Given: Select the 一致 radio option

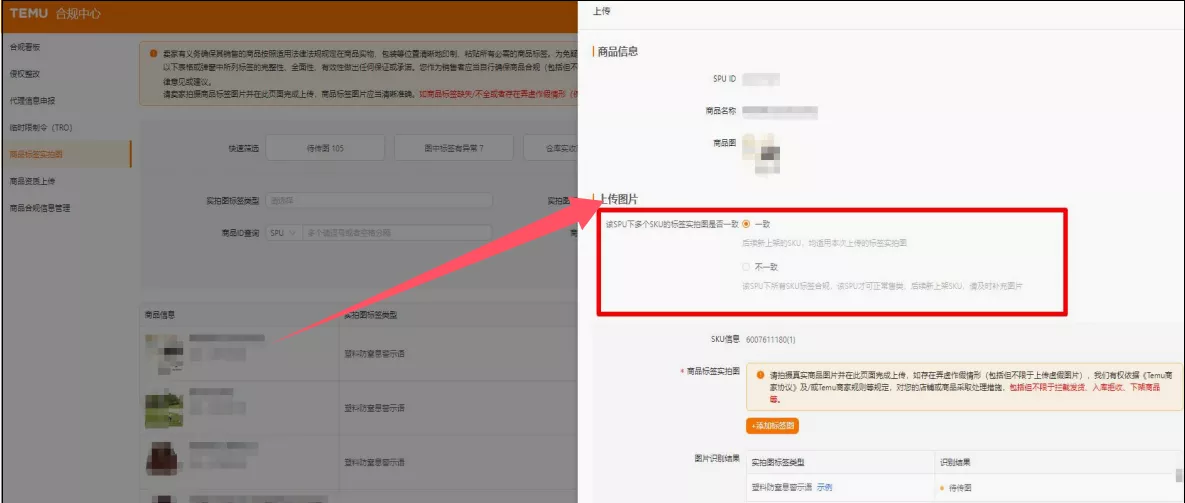Looking at the screenshot, I should point(747,224).
